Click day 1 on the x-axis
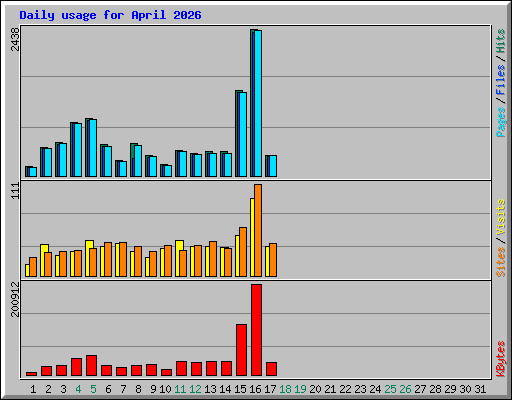The height and width of the screenshot is (400, 512). (33, 389)
